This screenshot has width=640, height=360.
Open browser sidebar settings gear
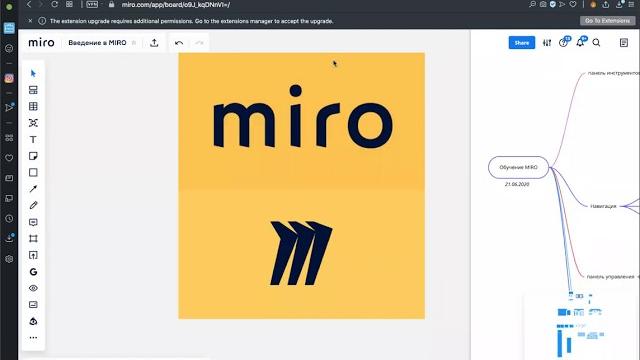(9, 259)
